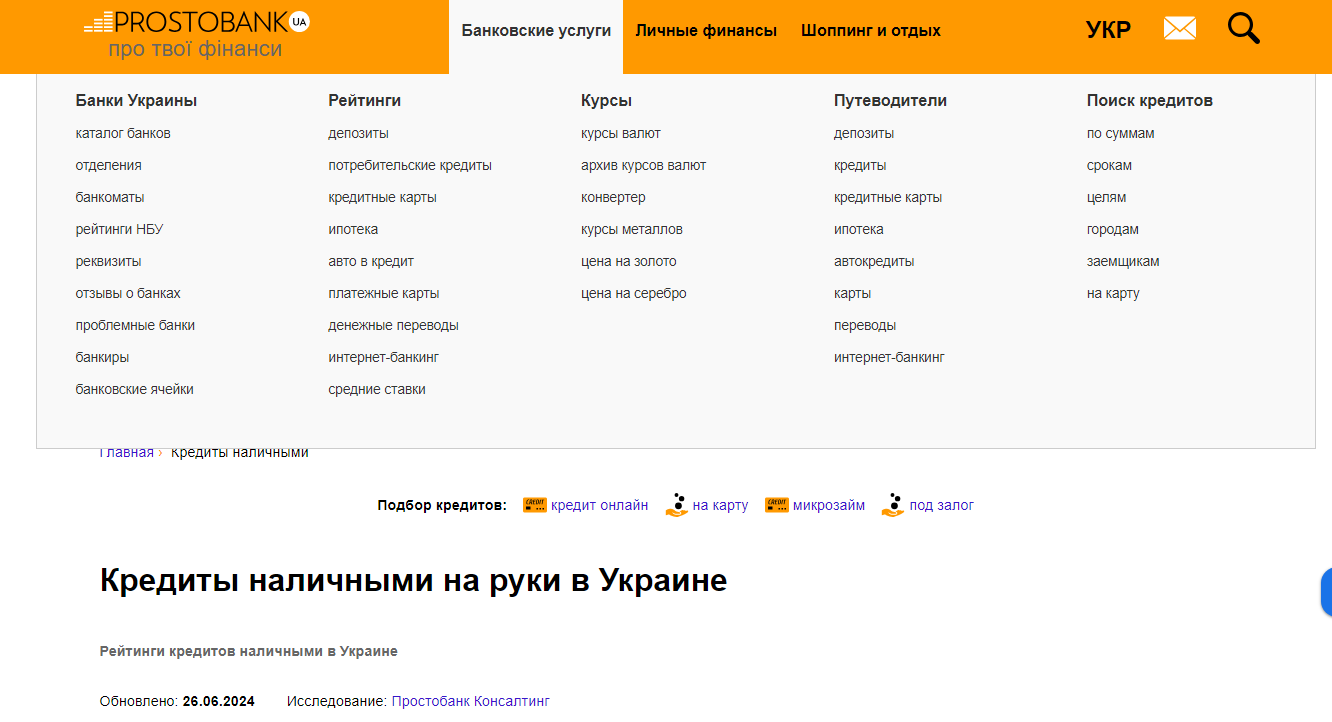Open Шоппинг и отдых menu
Image resolution: width=1332 pixels, height=722 pixels.
coord(871,31)
